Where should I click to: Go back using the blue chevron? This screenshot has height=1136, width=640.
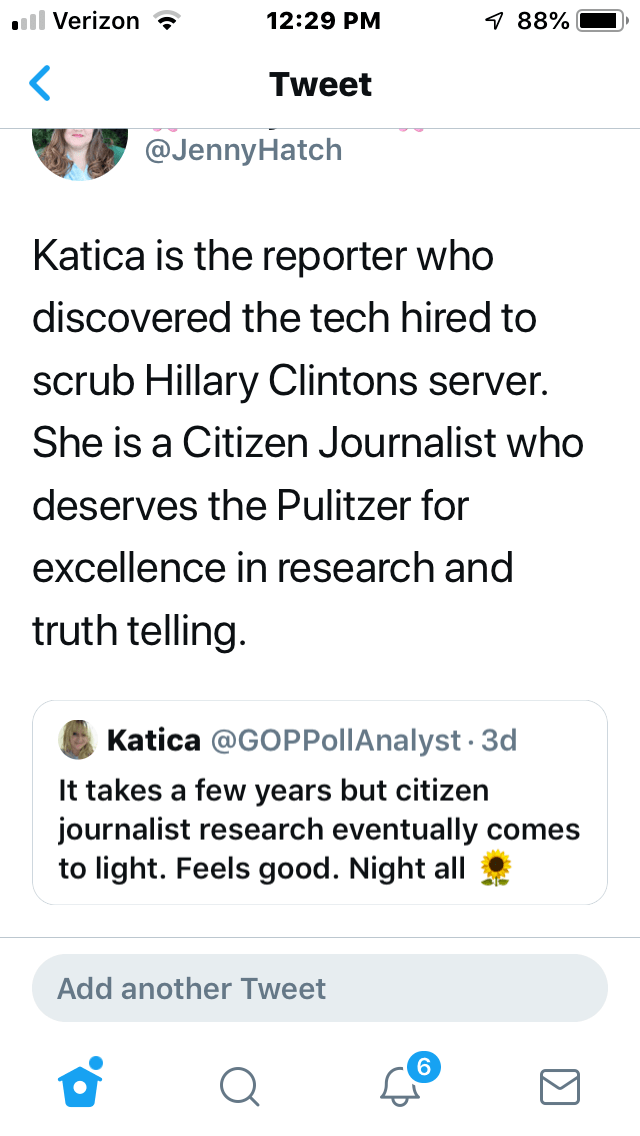click(x=40, y=84)
